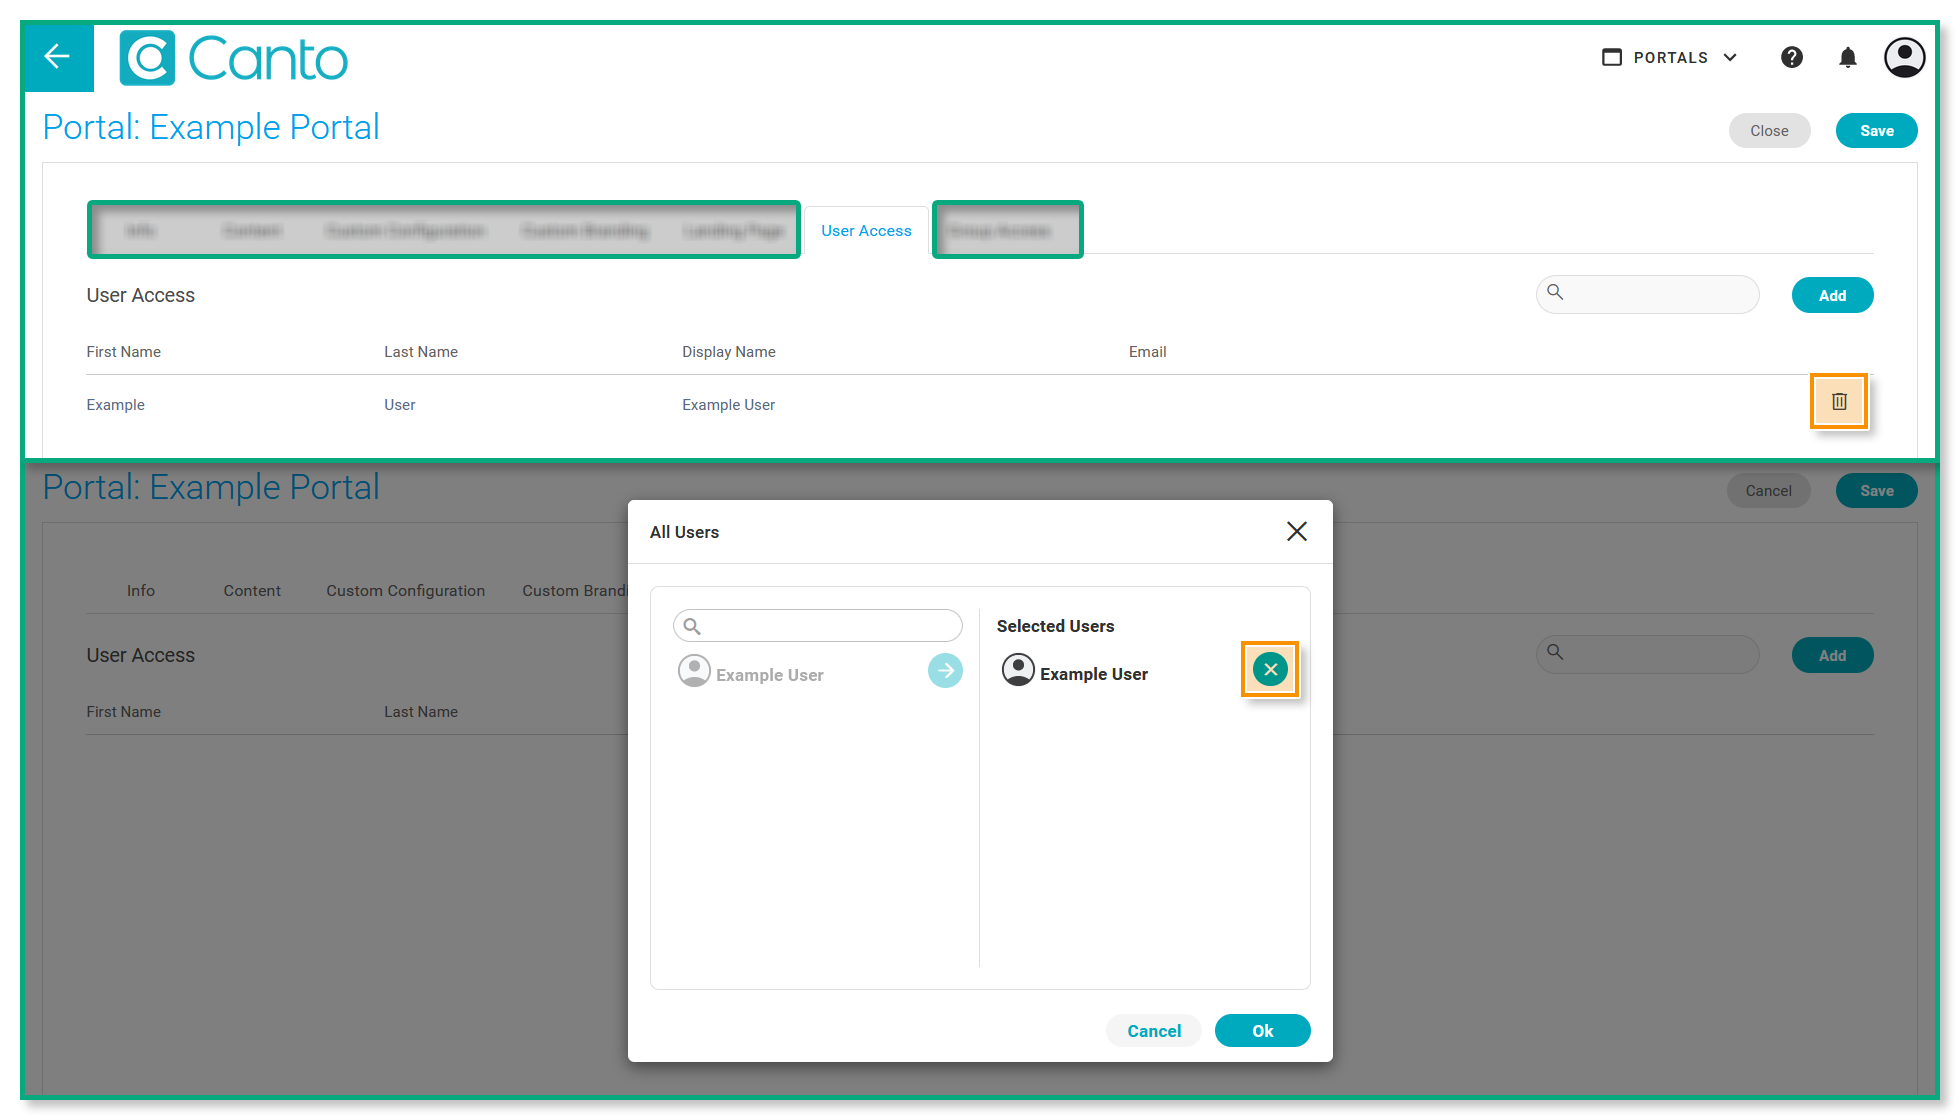The height and width of the screenshot is (1120, 1960).
Task: Click the top Save button
Action: click(x=1876, y=131)
